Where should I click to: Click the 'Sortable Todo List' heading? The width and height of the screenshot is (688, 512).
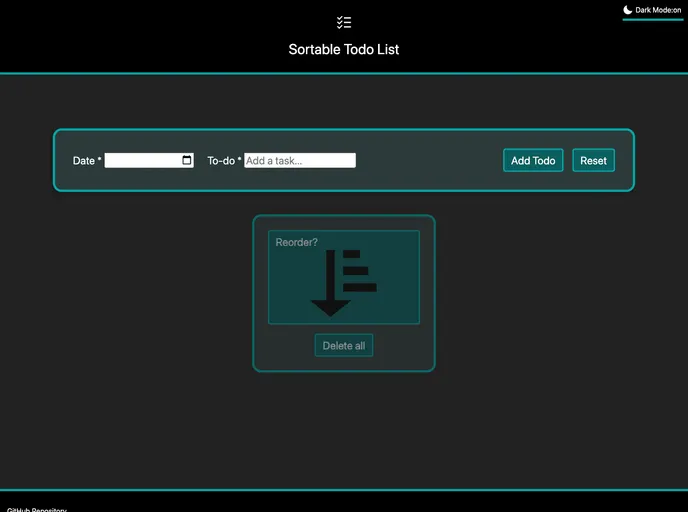click(344, 49)
